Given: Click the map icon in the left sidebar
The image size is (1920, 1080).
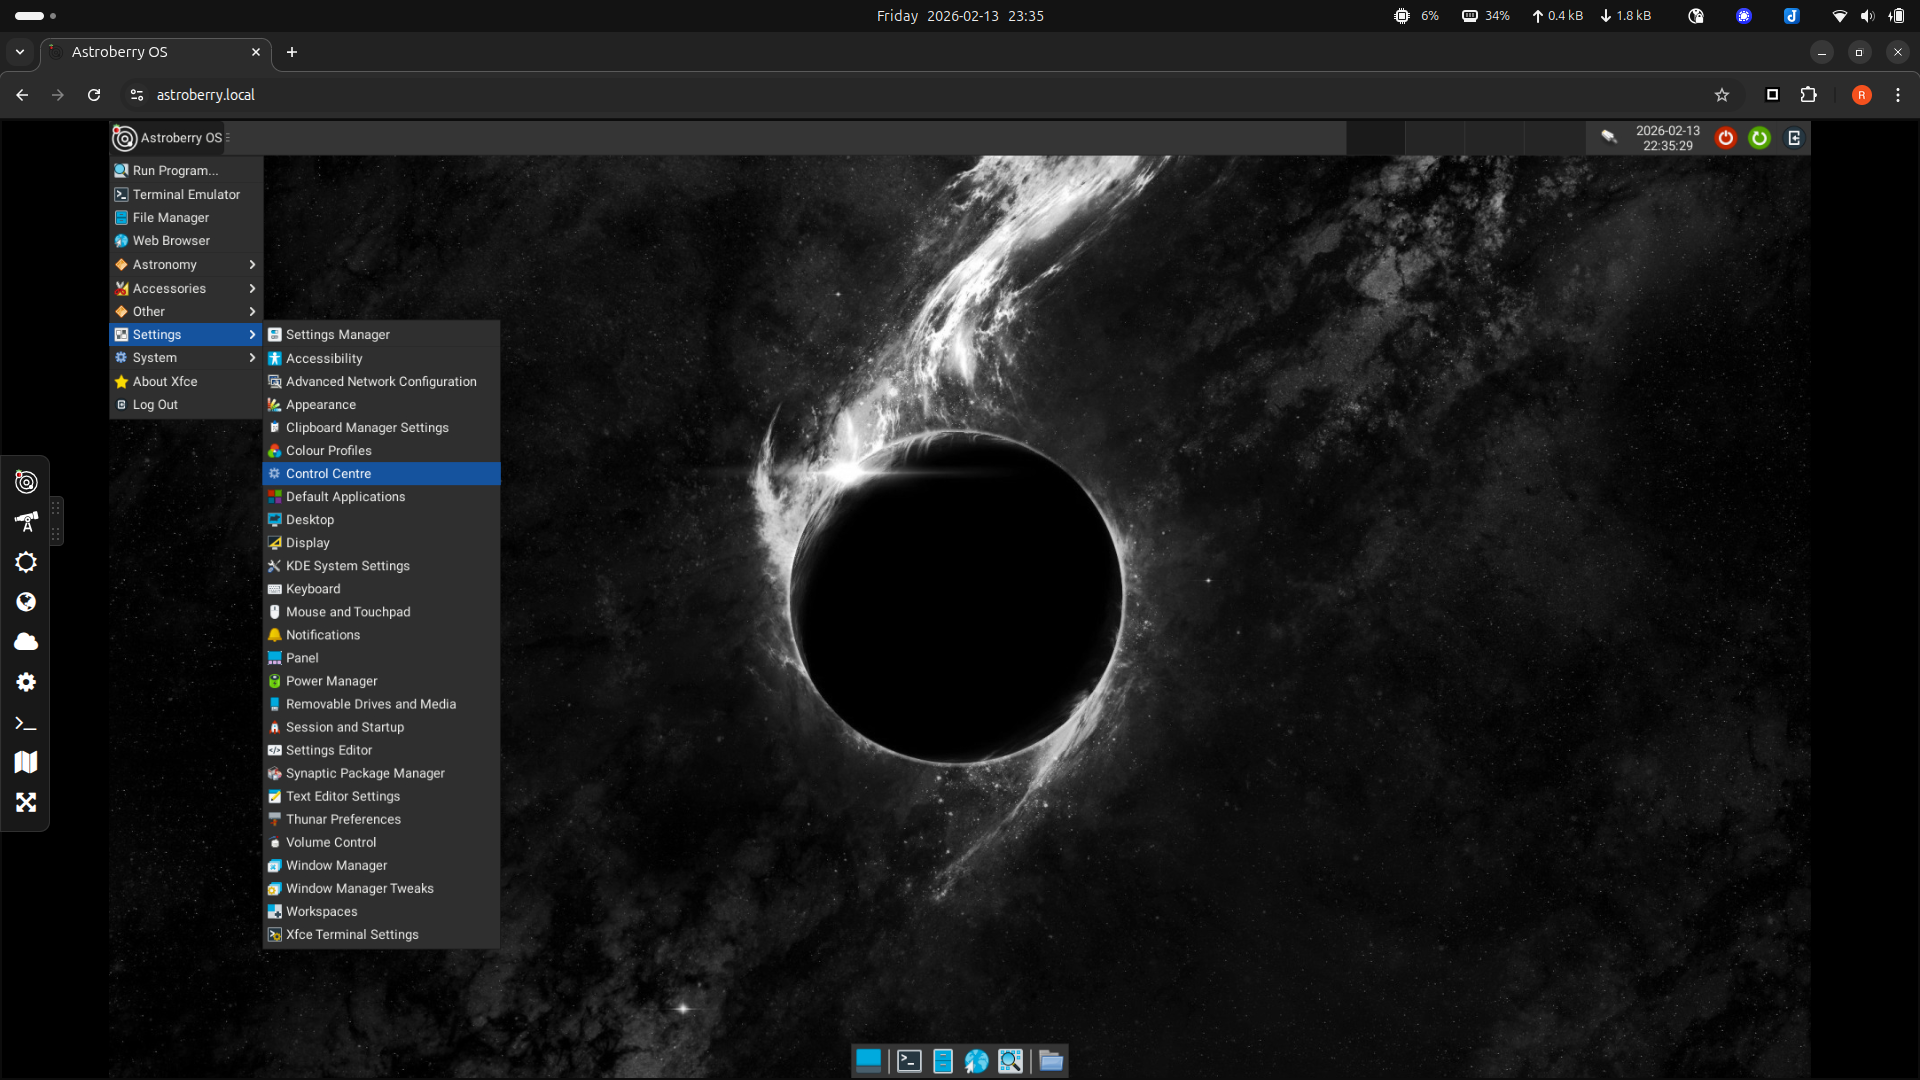Looking at the screenshot, I should point(26,762).
